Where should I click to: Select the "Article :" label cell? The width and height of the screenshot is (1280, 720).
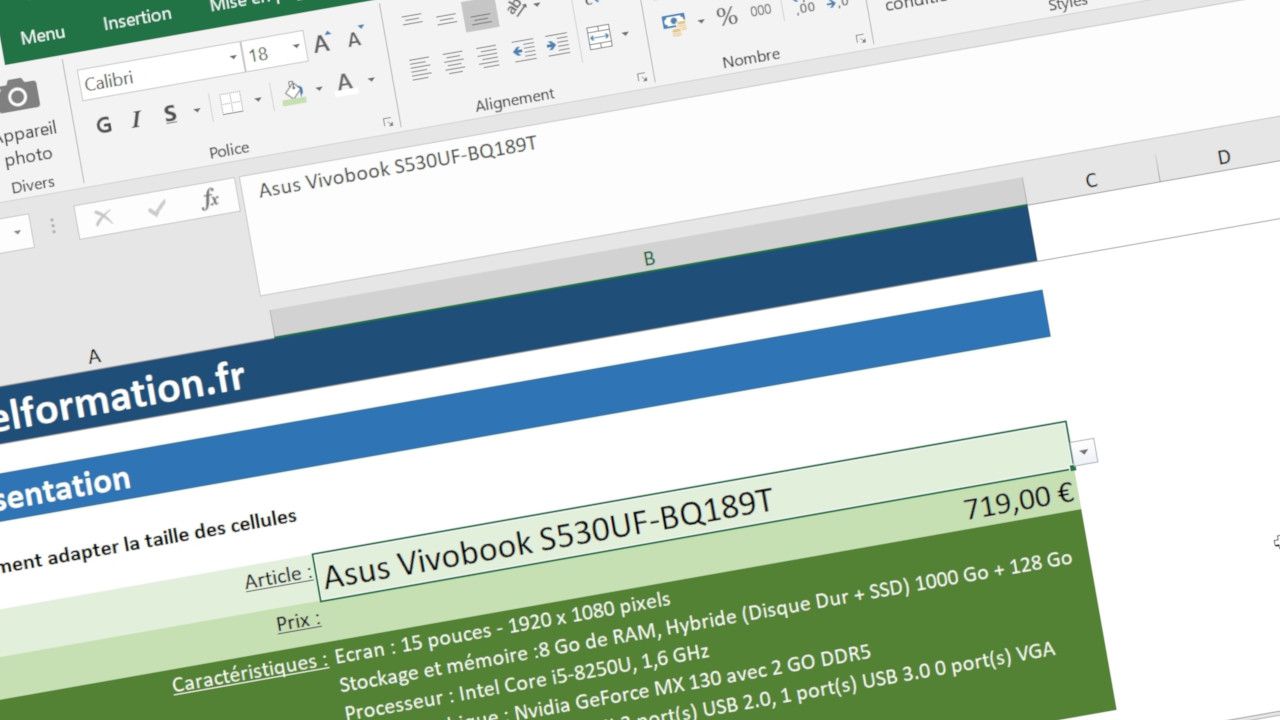point(279,577)
